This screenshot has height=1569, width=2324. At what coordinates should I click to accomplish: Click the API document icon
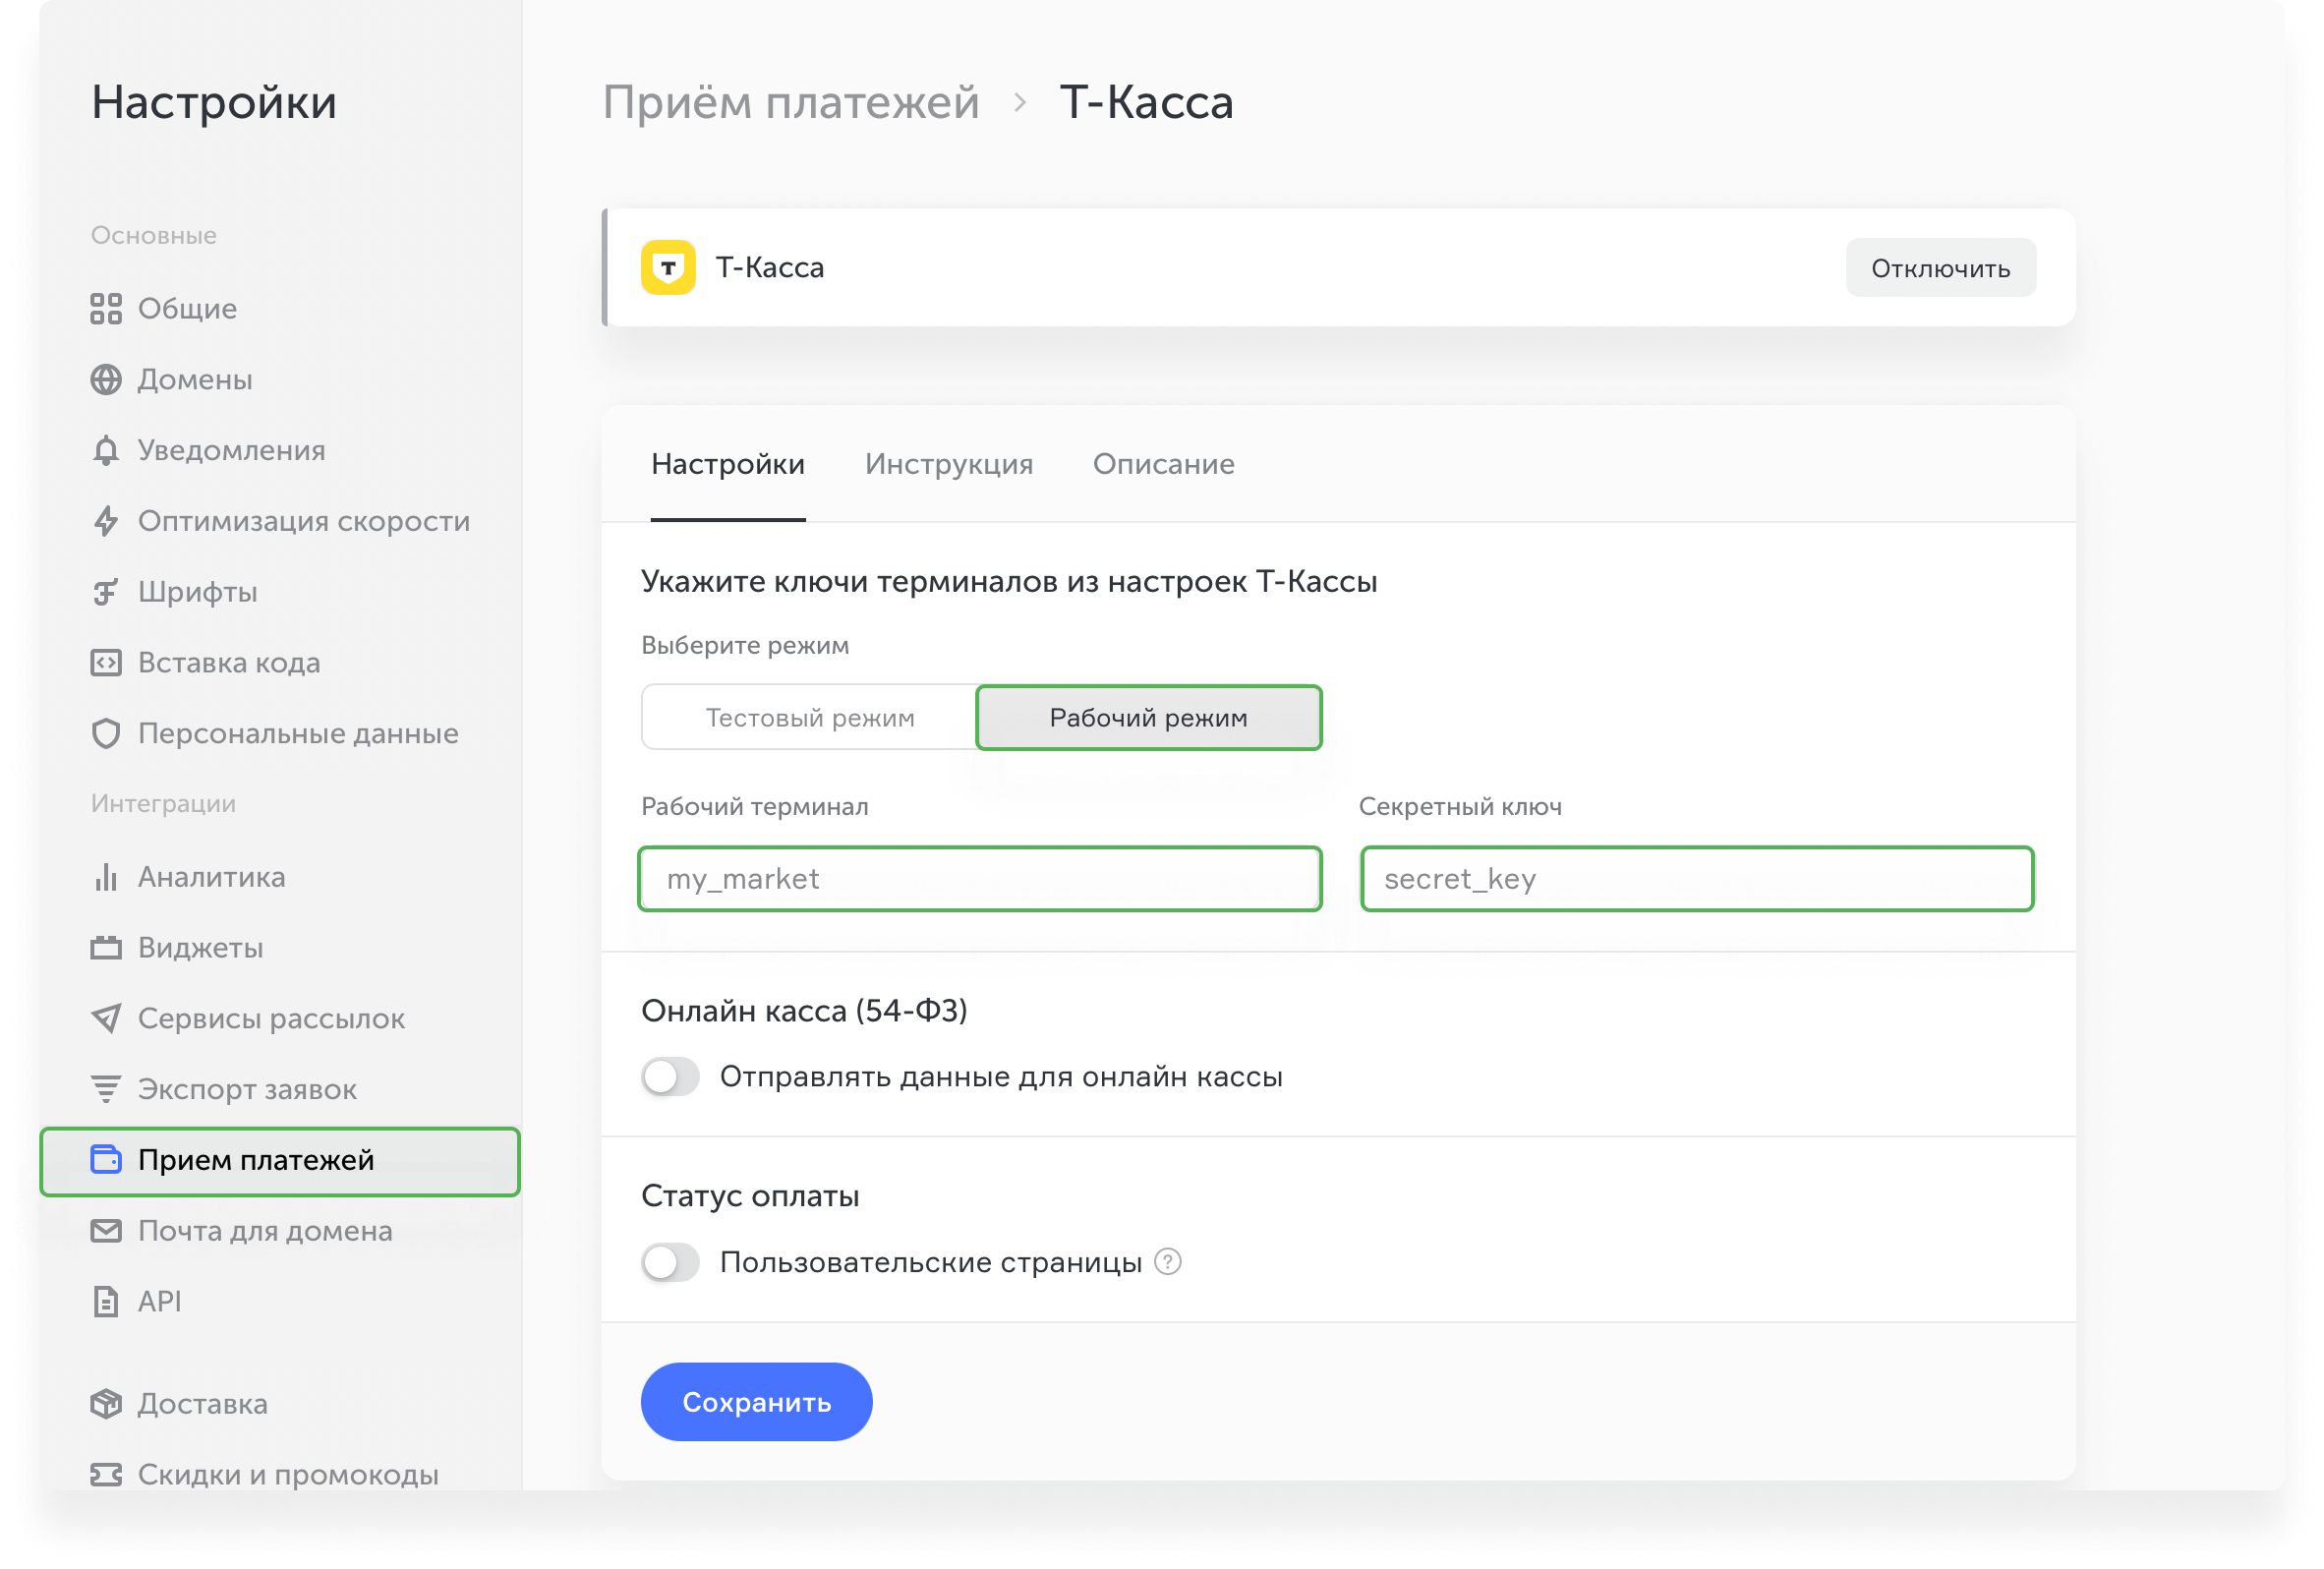(x=106, y=1302)
